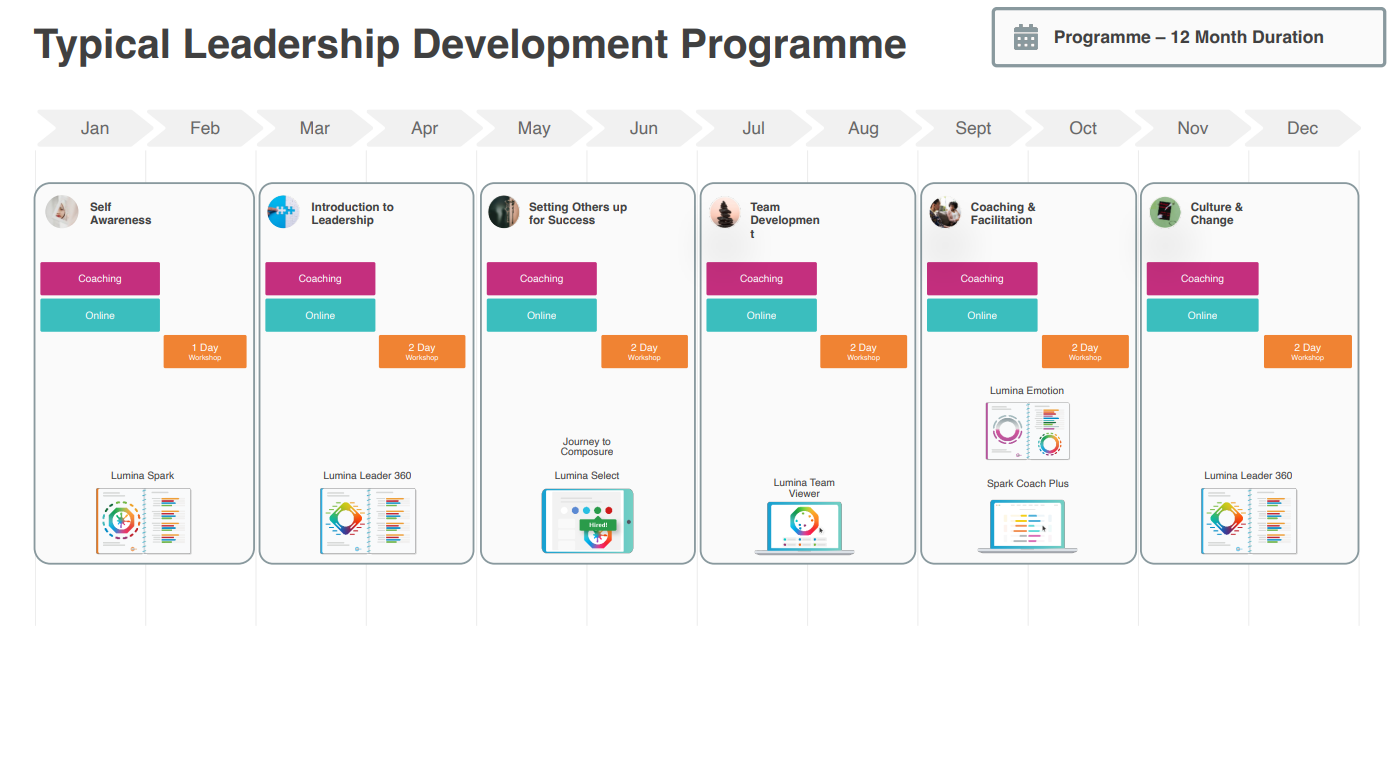
Task: Click the Introduction to Leadership puzzle icon
Action: coord(284,212)
